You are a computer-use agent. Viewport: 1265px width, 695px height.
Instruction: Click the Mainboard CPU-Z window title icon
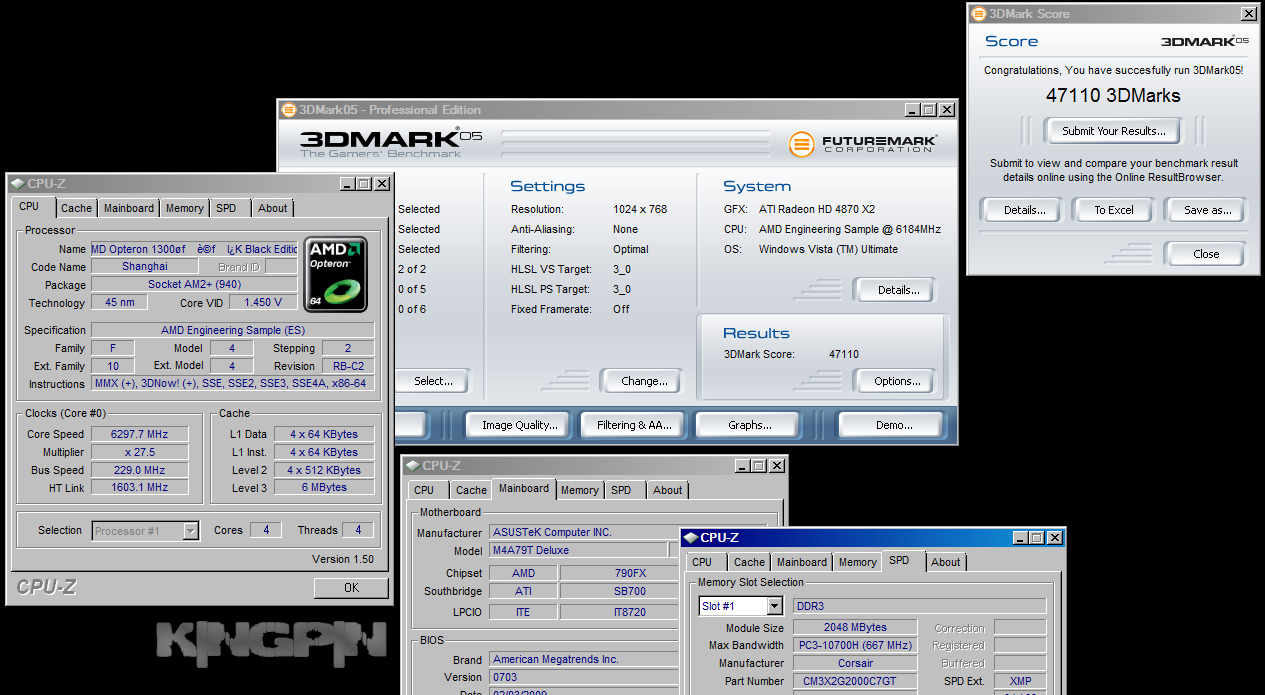pos(412,466)
